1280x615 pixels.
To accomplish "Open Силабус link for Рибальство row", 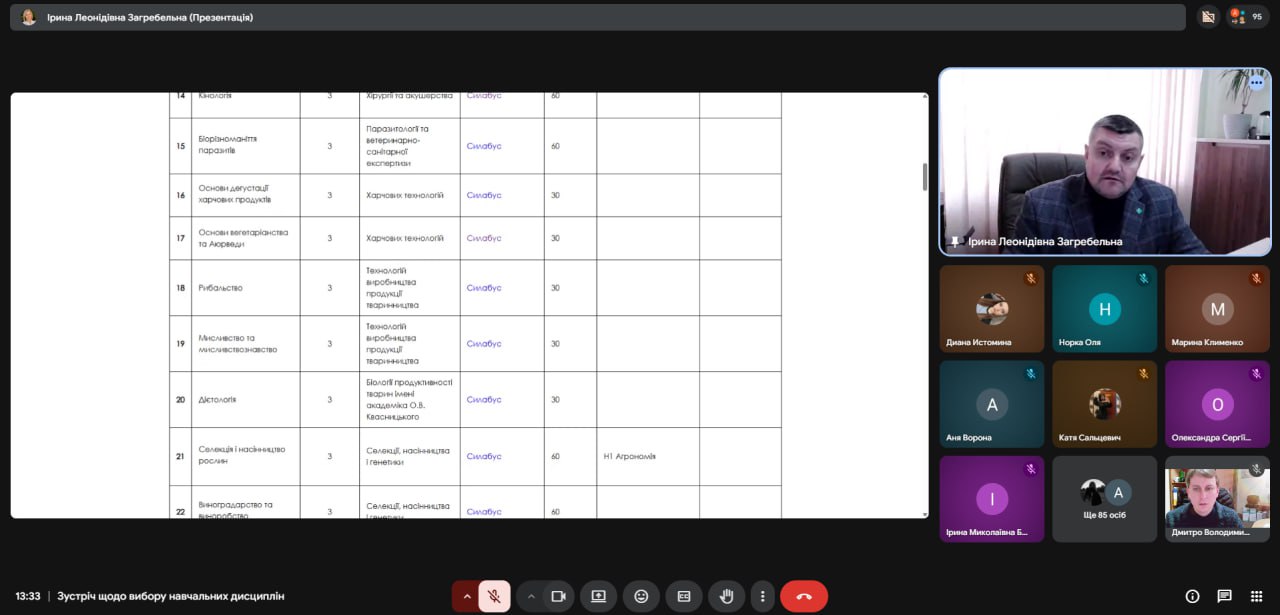I will coord(484,288).
